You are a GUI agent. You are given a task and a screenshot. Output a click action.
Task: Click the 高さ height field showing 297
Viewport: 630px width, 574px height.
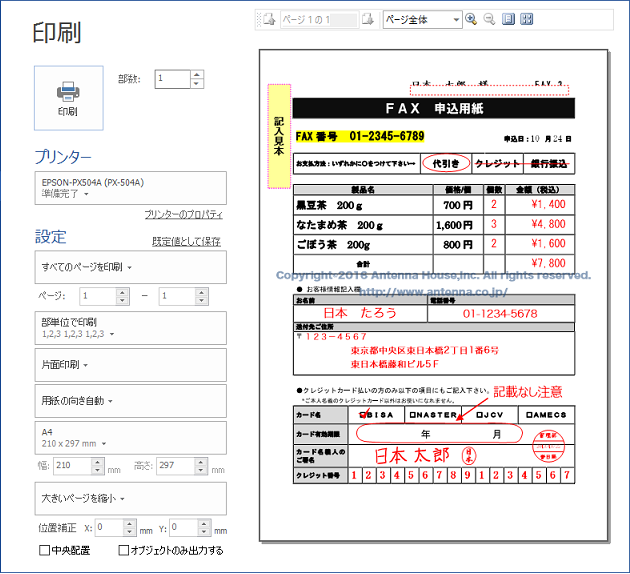click(176, 466)
